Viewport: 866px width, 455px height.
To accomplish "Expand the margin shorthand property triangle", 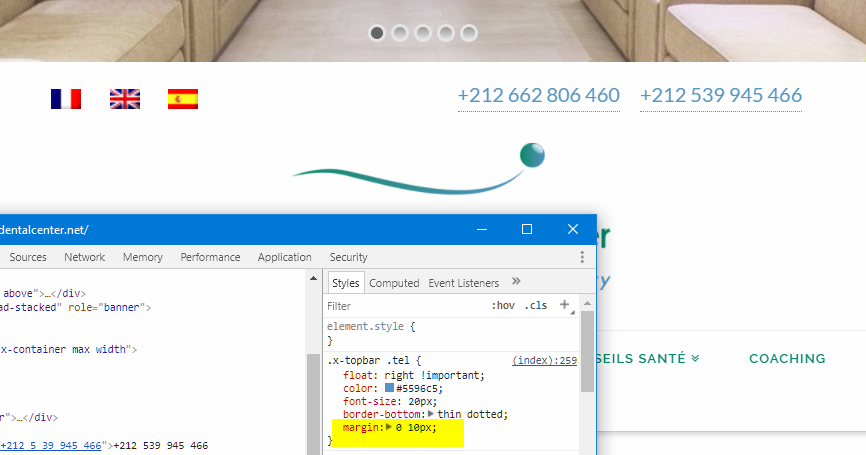I will (390, 427).
